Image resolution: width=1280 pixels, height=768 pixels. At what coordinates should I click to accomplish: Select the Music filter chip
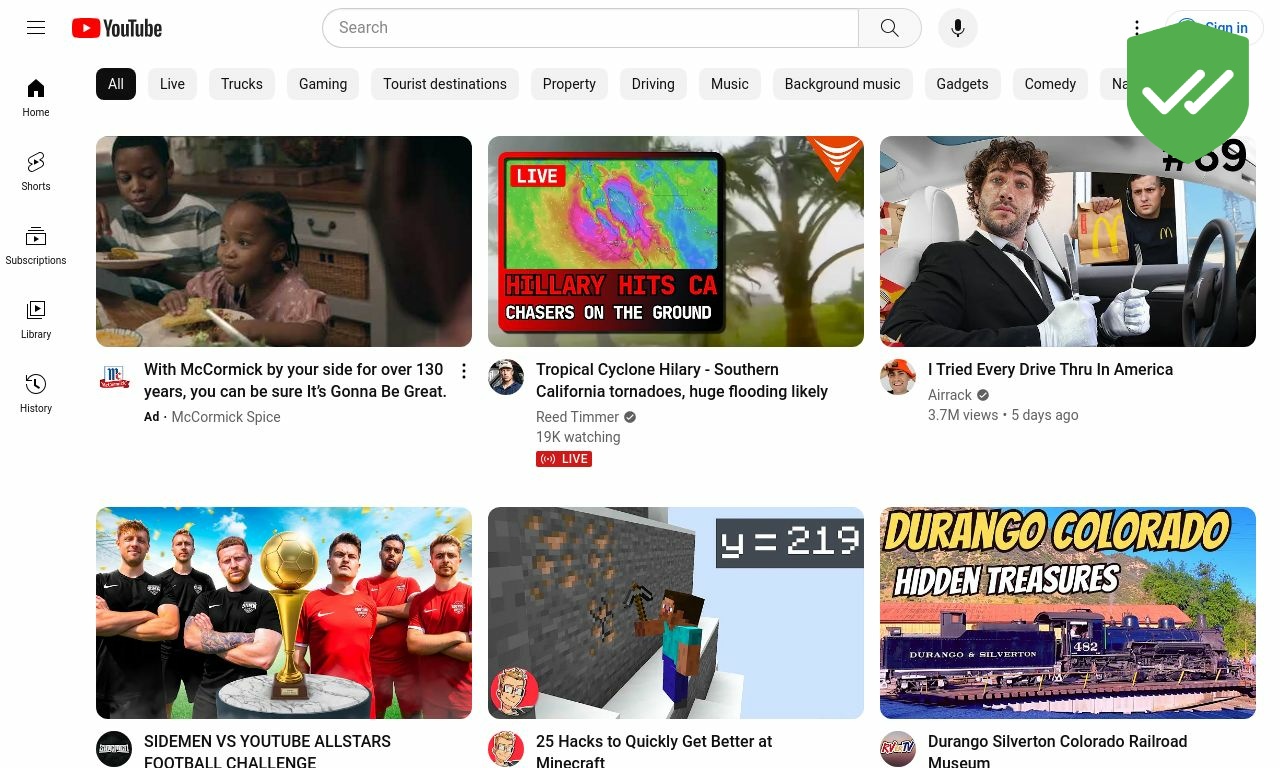click(x=730, y=84)
